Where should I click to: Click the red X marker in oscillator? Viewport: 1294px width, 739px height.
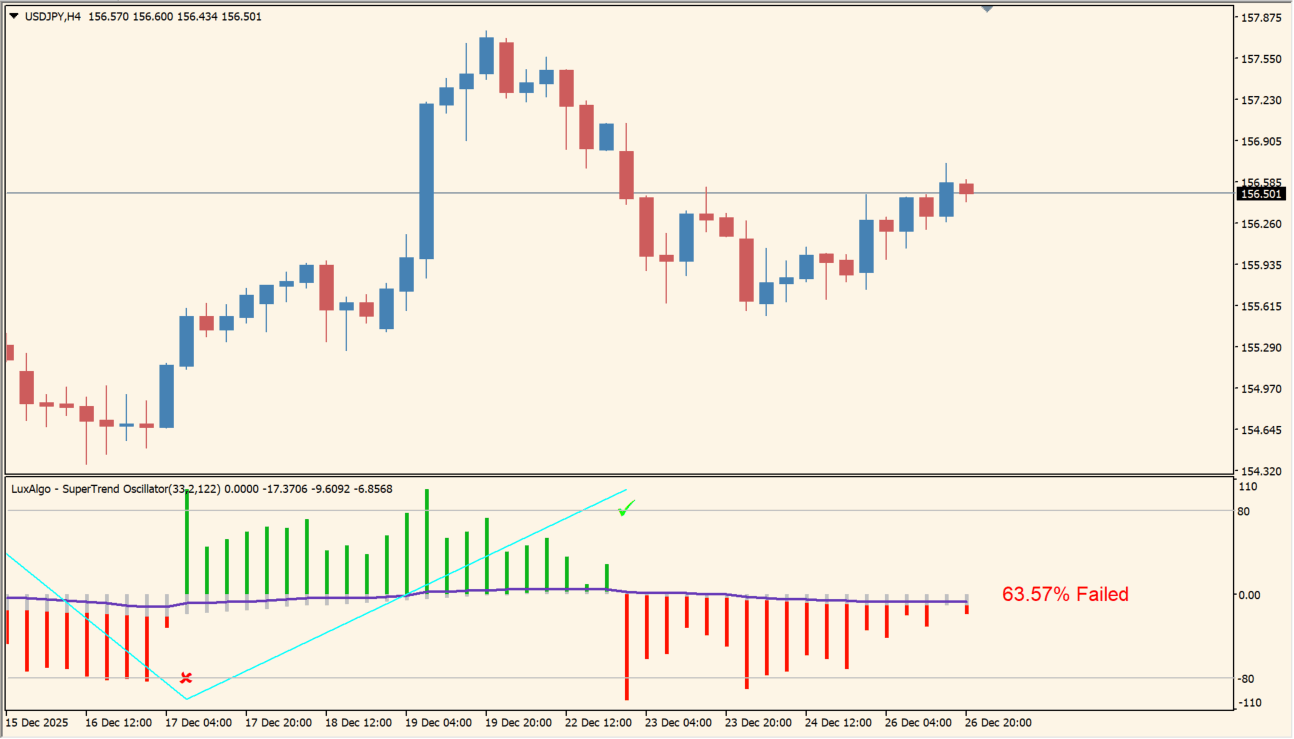pos(186,678)
